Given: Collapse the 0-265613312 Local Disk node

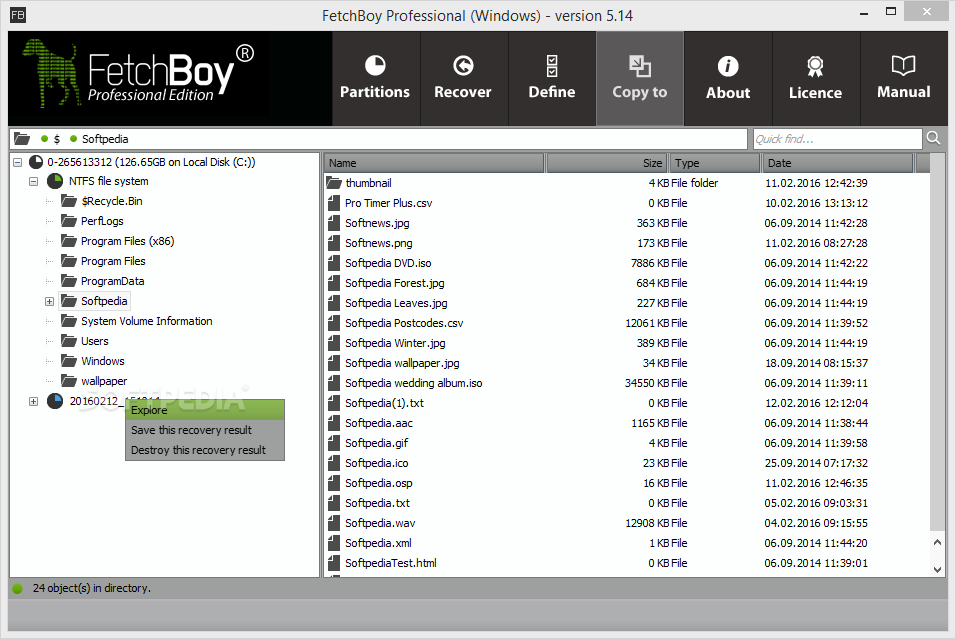Looking at the screenshot, I should 18,162.
